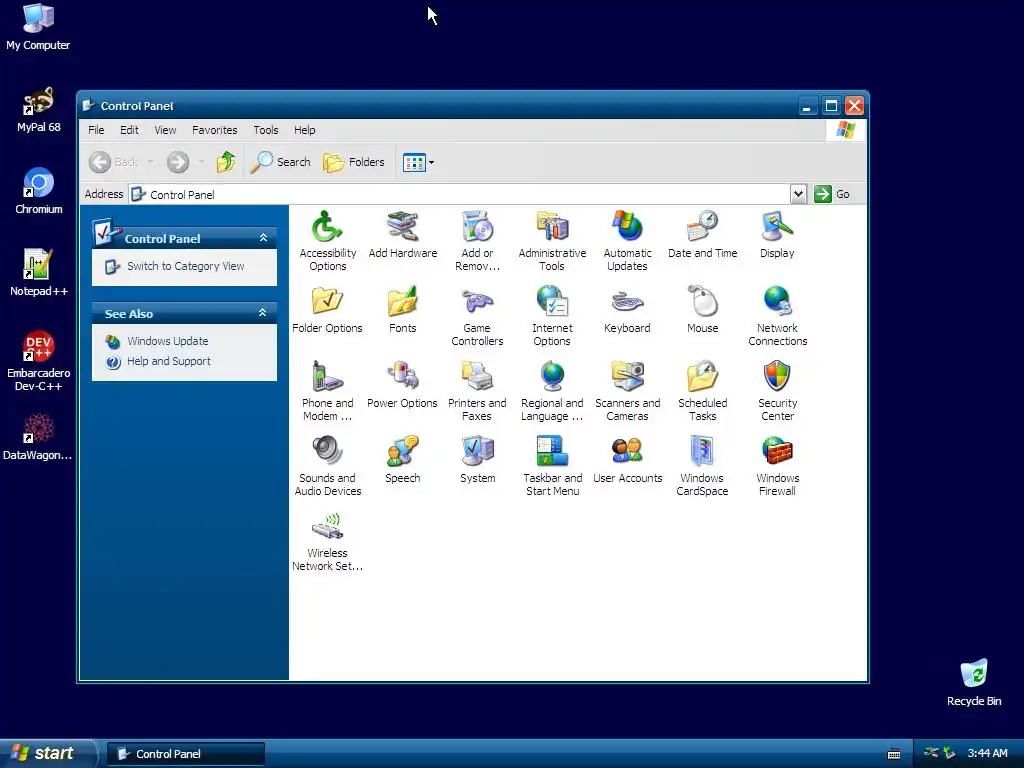
Task: Open Administrative Tools
Action: (552, 240)
